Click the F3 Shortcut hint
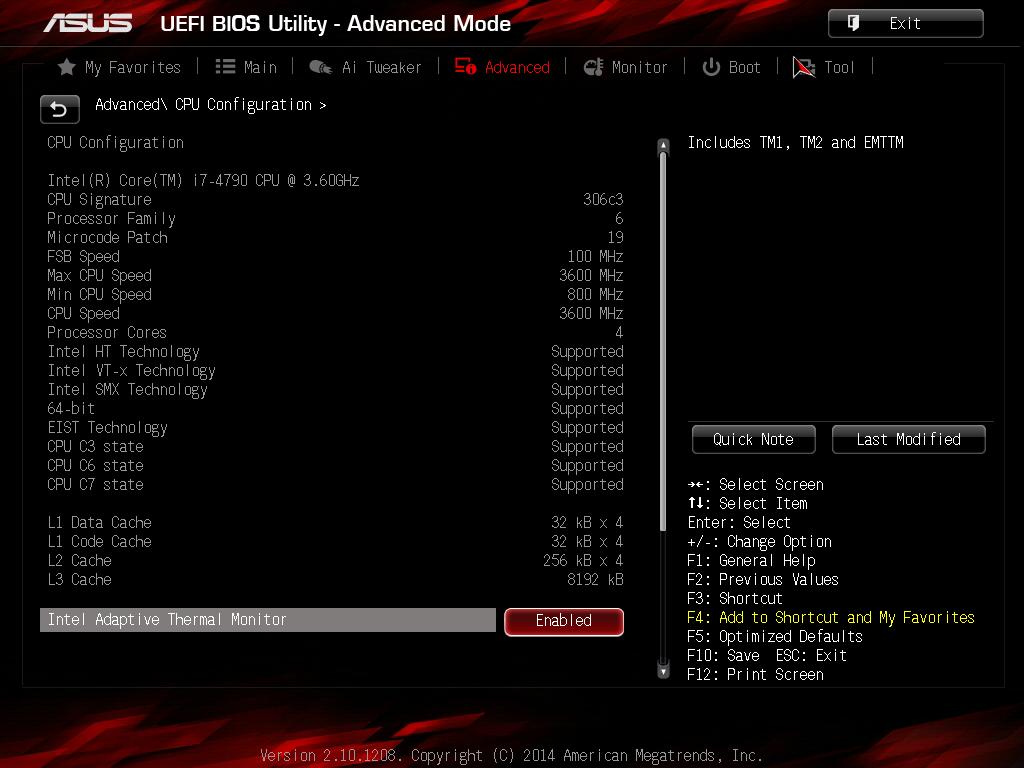1024x768 pixels. click(x=735, y=598)
